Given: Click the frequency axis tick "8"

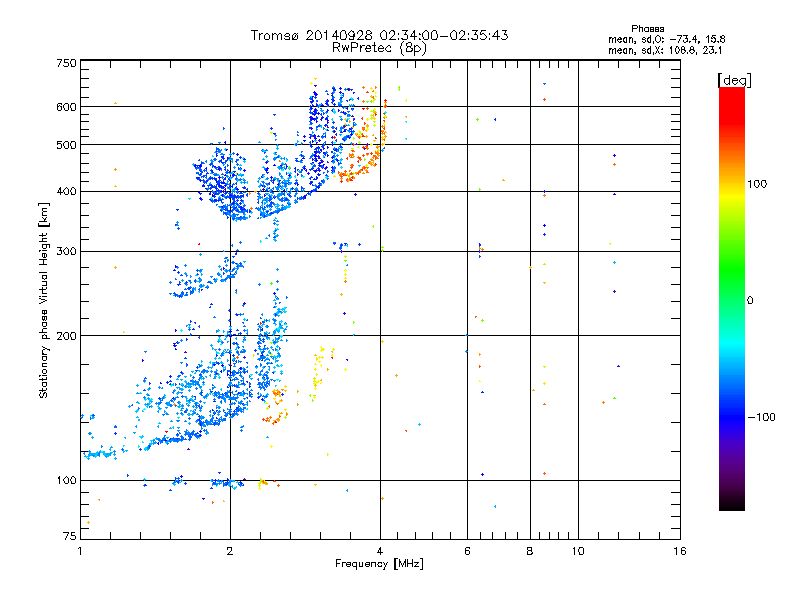Looking at the screenshot, I should tap(530, 551).
